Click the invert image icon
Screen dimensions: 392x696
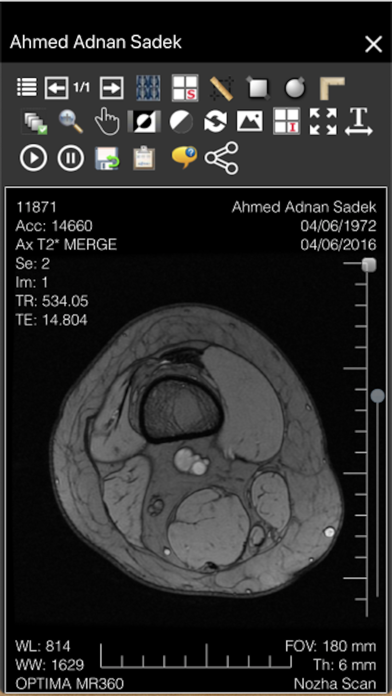144,122
